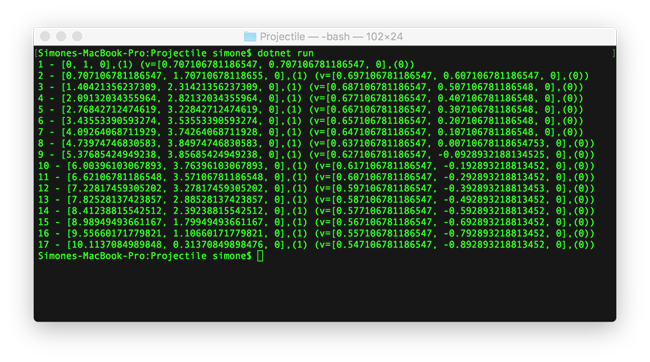The height and width of the screenshot is (362, 650).
Task: Zoom the terminal using the third button
Action: 77,36
